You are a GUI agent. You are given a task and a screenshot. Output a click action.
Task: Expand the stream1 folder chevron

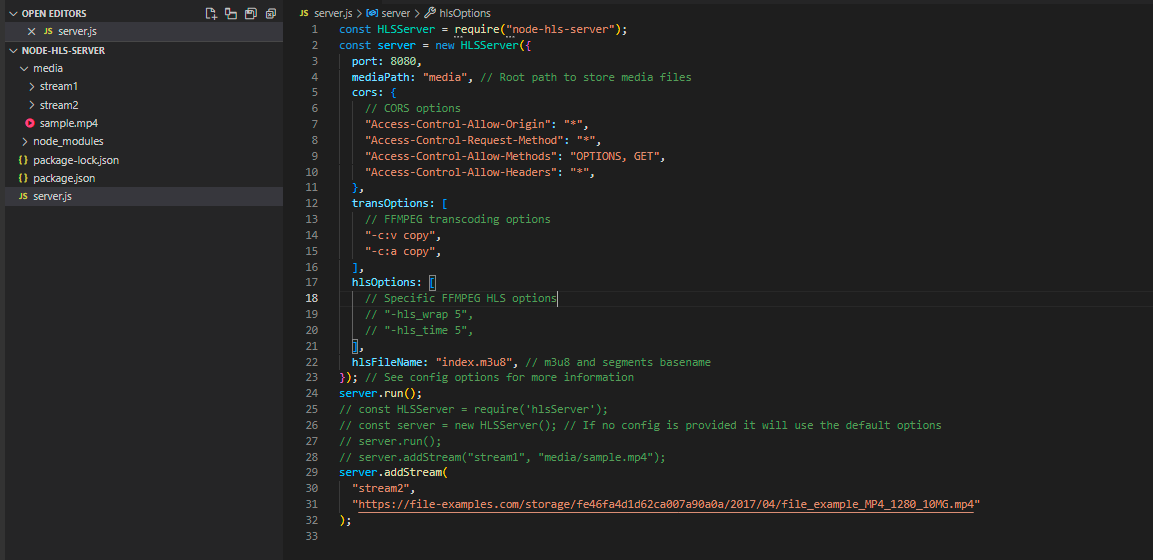pyautogui.click(x=32, y=86)
